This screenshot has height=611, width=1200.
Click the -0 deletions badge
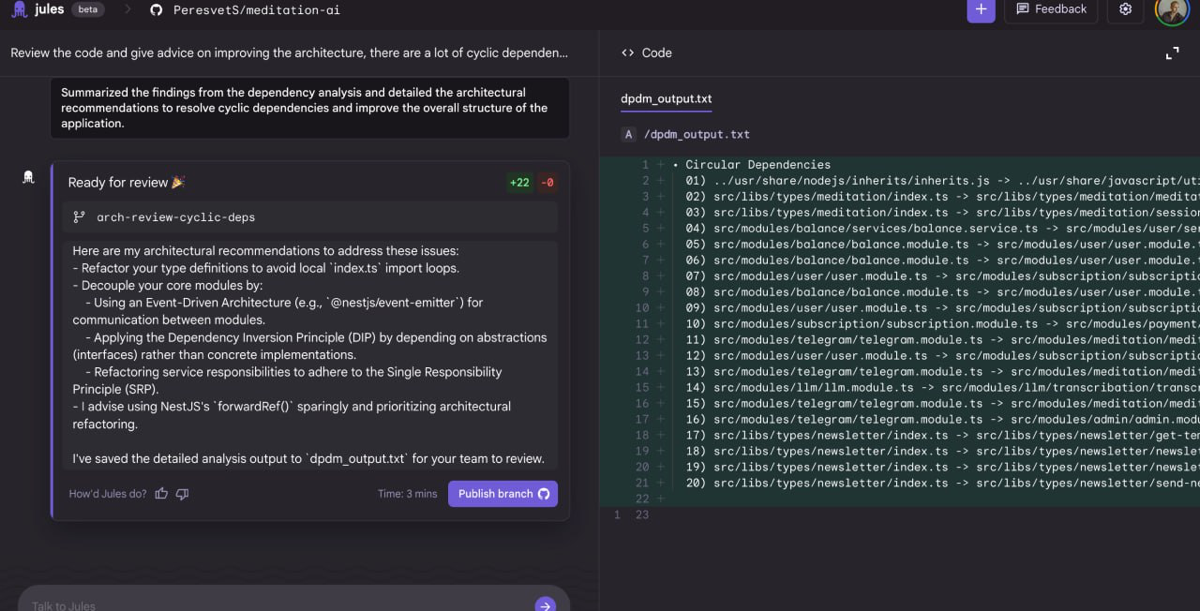(547, 183)
